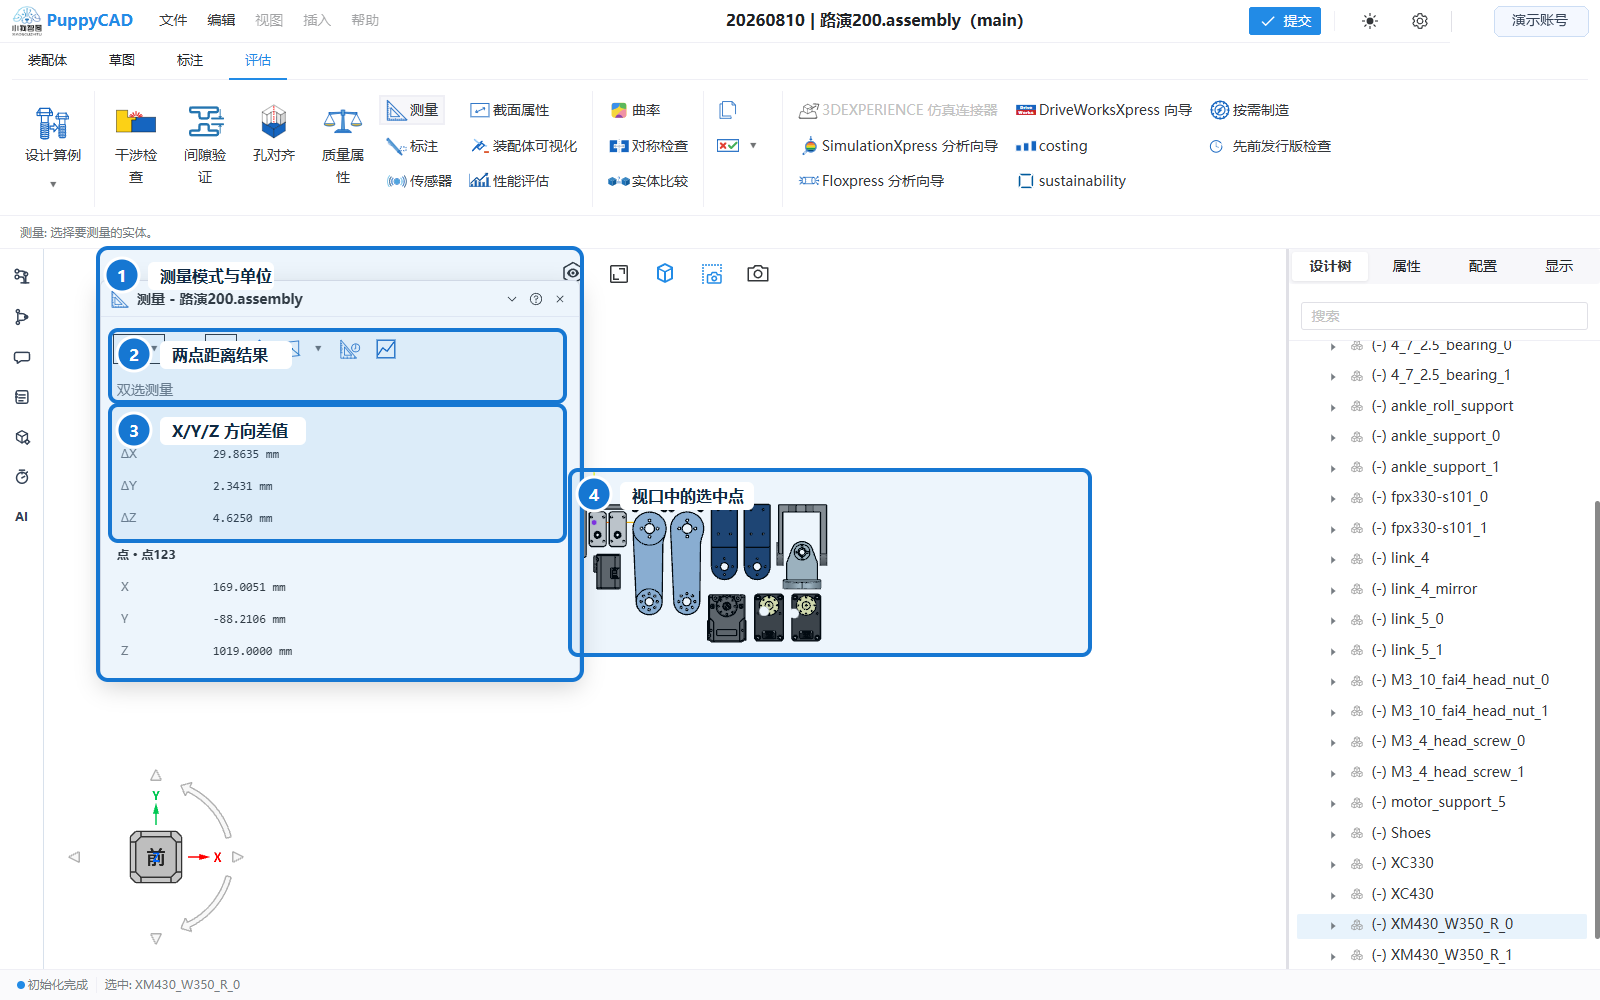Click the 前 face of view cube
The image size is (1600, 1000).
click(x=156, y=857)
